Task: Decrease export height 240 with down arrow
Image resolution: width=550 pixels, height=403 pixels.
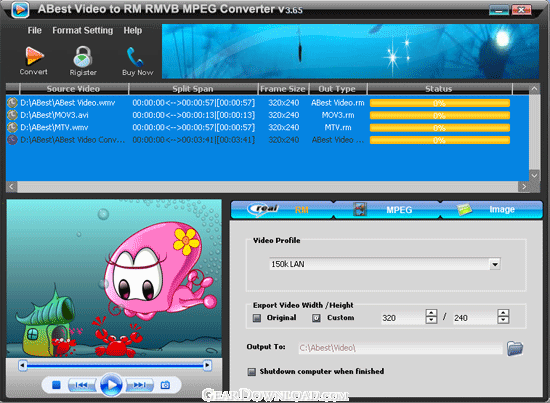Action: 503,320
